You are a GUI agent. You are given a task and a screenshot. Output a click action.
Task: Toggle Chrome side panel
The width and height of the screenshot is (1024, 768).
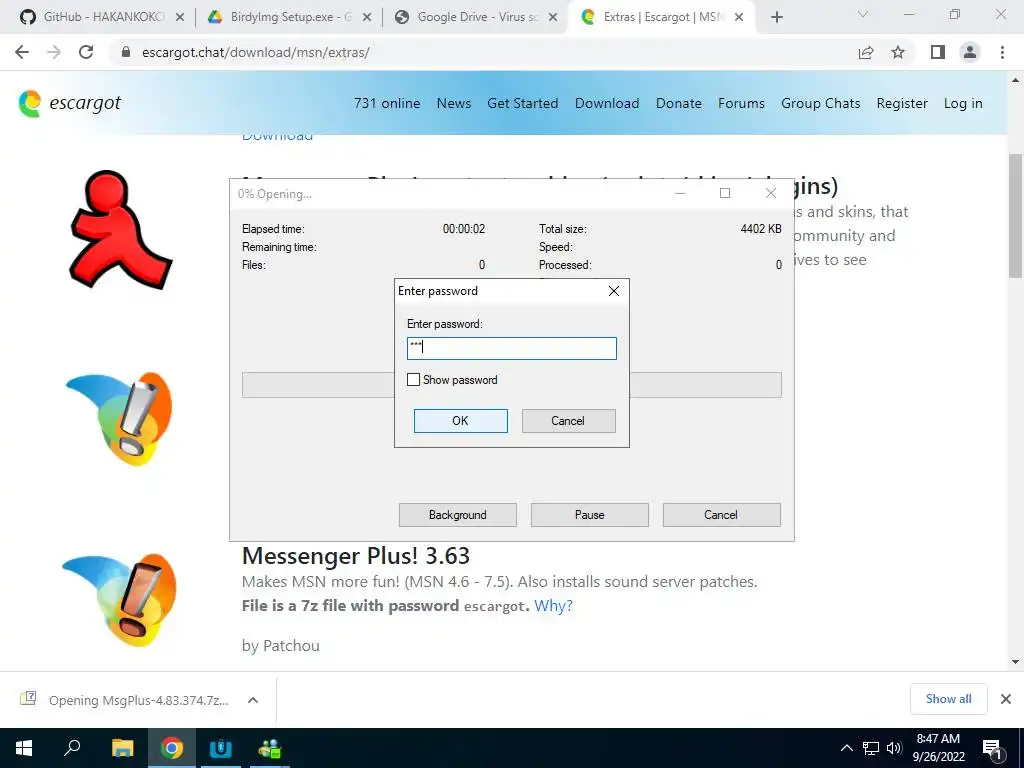click(938, 52)
